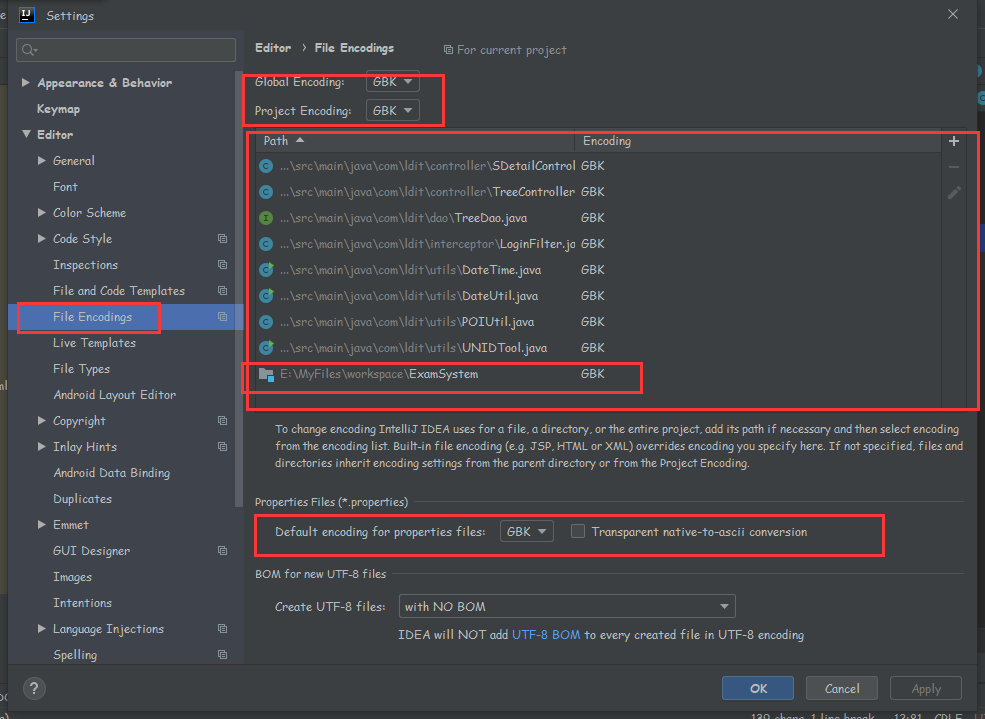985x719 pixels.
Task: Open Create UTF-8 files dropdown
Action: [567, 607]
